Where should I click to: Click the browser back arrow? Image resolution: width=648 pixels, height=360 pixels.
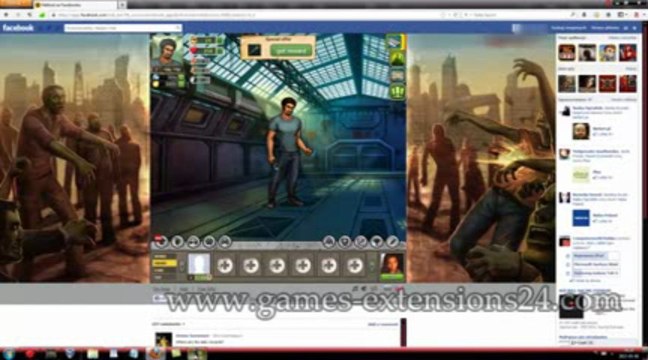(6, 15)
